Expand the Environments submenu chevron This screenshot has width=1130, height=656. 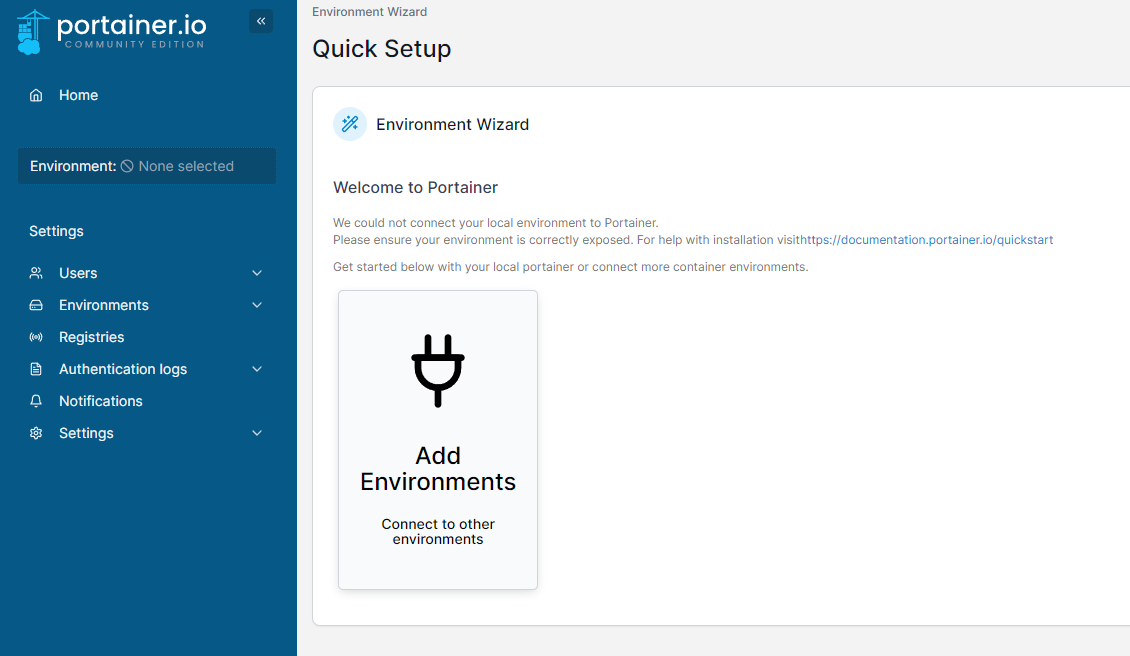click(257, 305)
